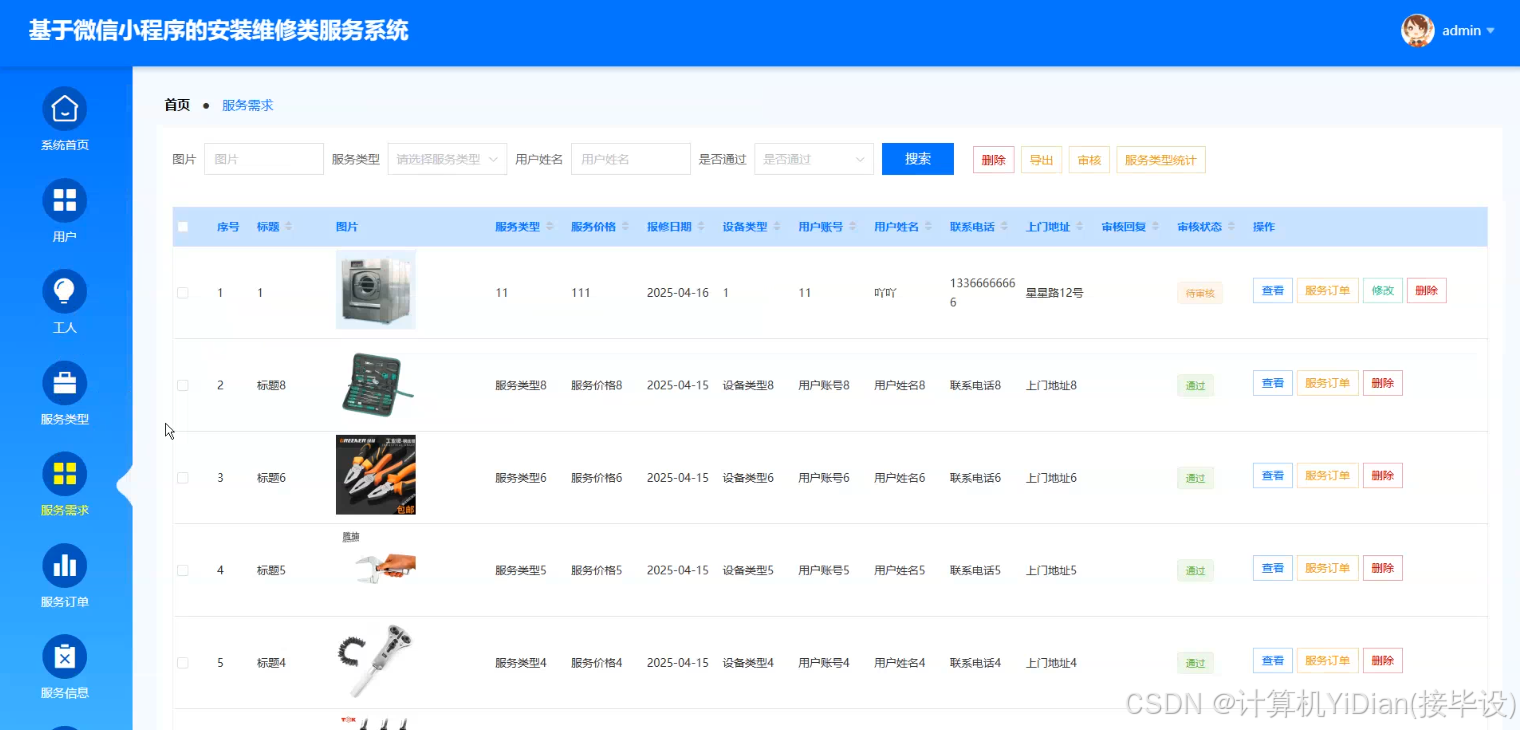Image resolution: width=1520 pixels, height=730 pixels.
Task: Select the 用户 users icon in sidebar
Action: (x=64, y=199)
